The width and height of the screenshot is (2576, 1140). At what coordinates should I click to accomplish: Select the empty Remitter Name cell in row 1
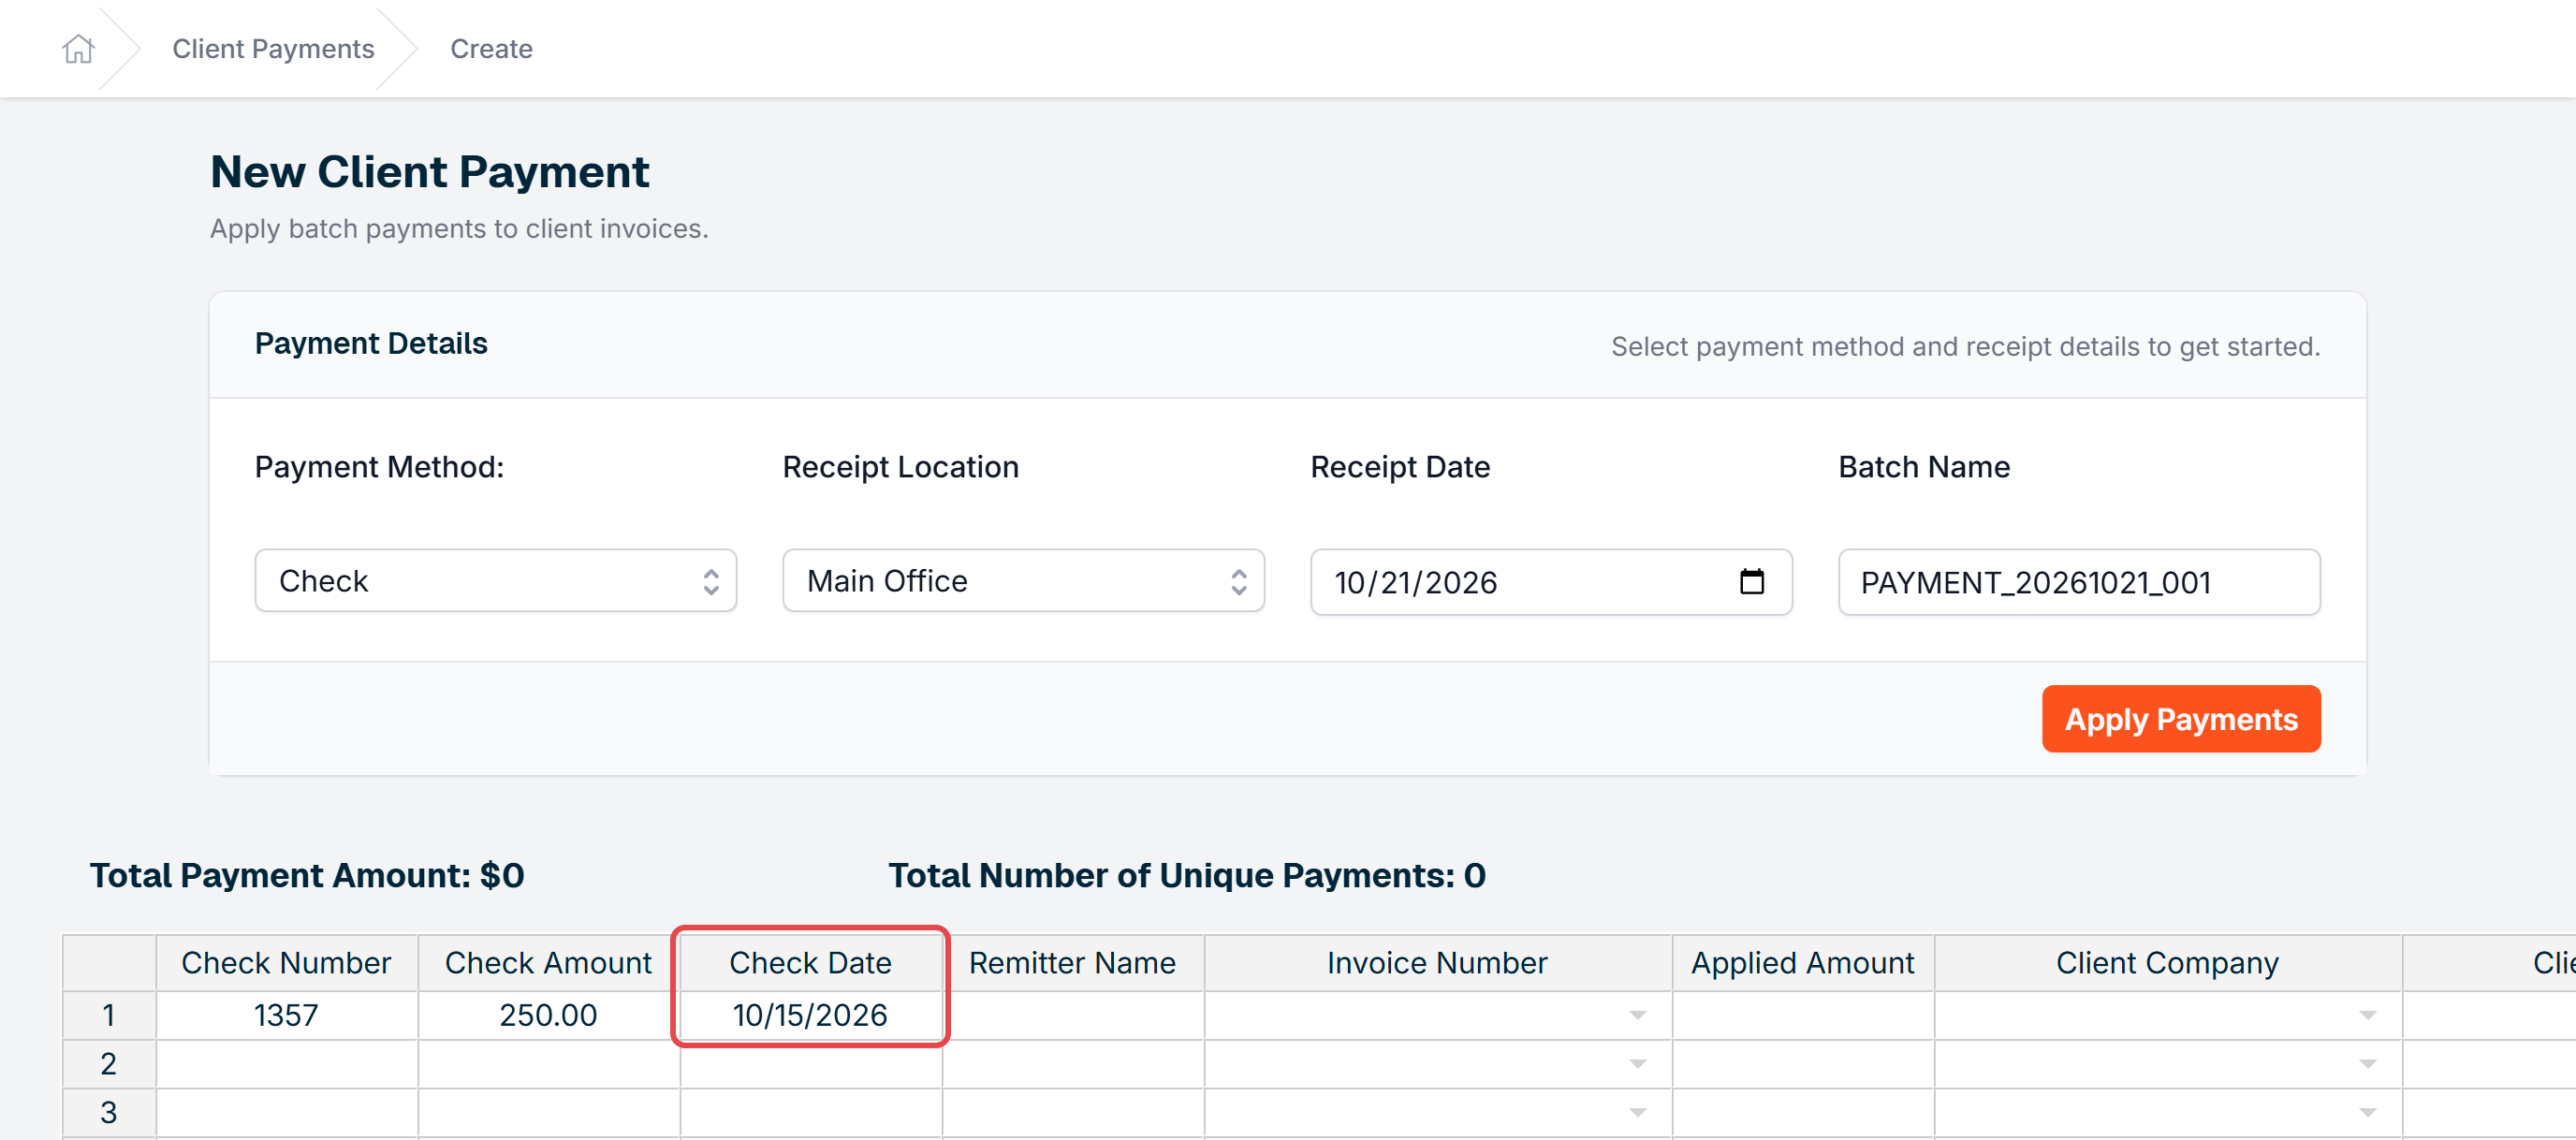(x=1072, y=1015)
